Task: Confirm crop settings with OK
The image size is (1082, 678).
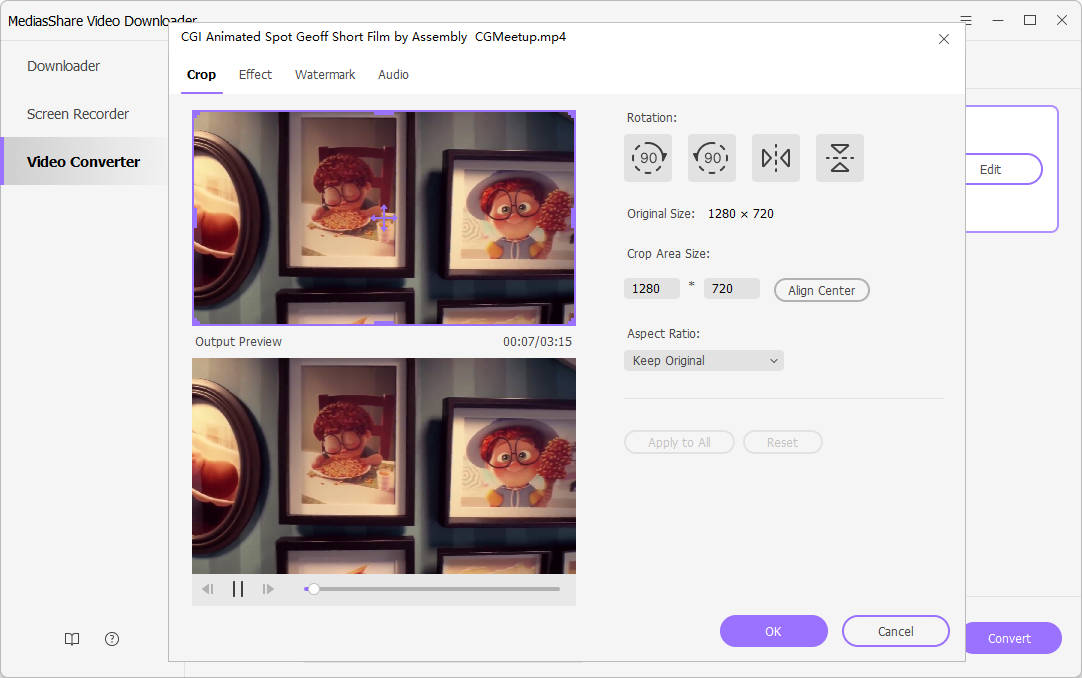Action: coord(773,631)
